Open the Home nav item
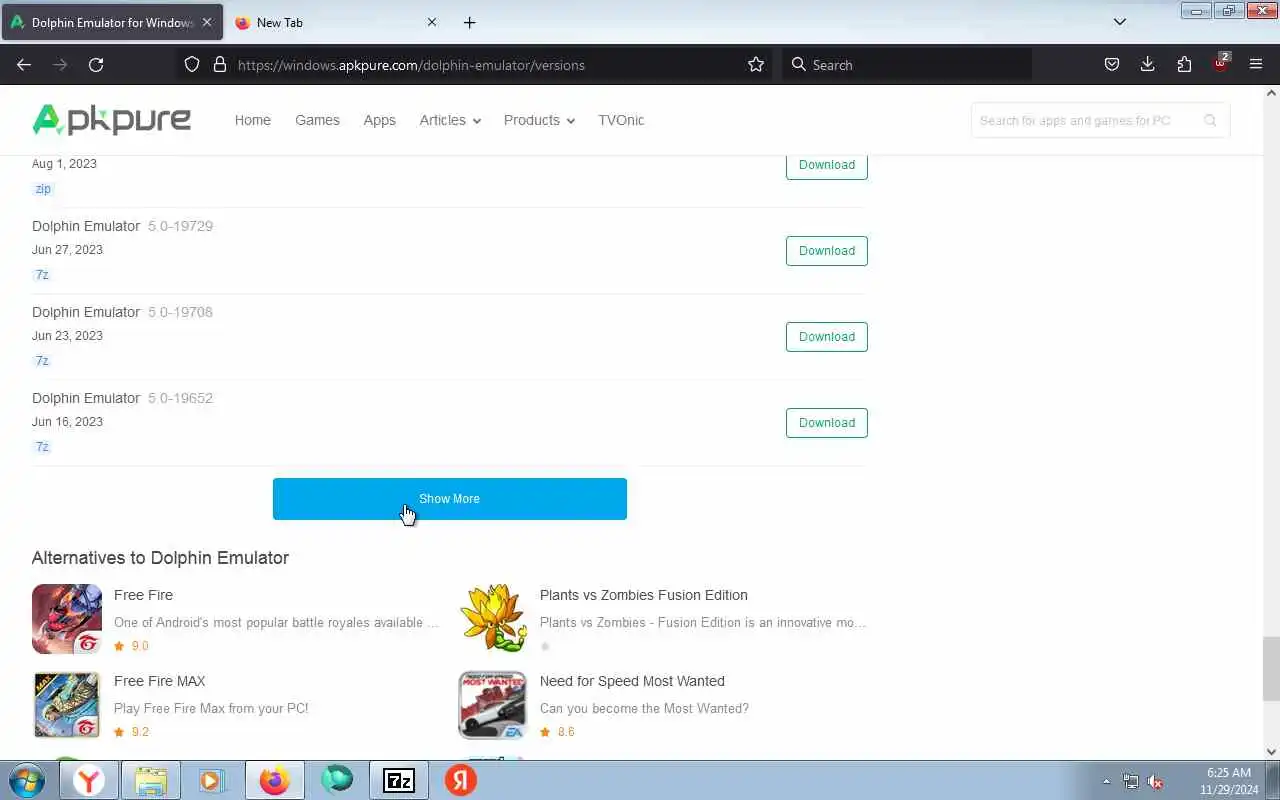Screen dimensions: 1280x800 tap(253, 120)
